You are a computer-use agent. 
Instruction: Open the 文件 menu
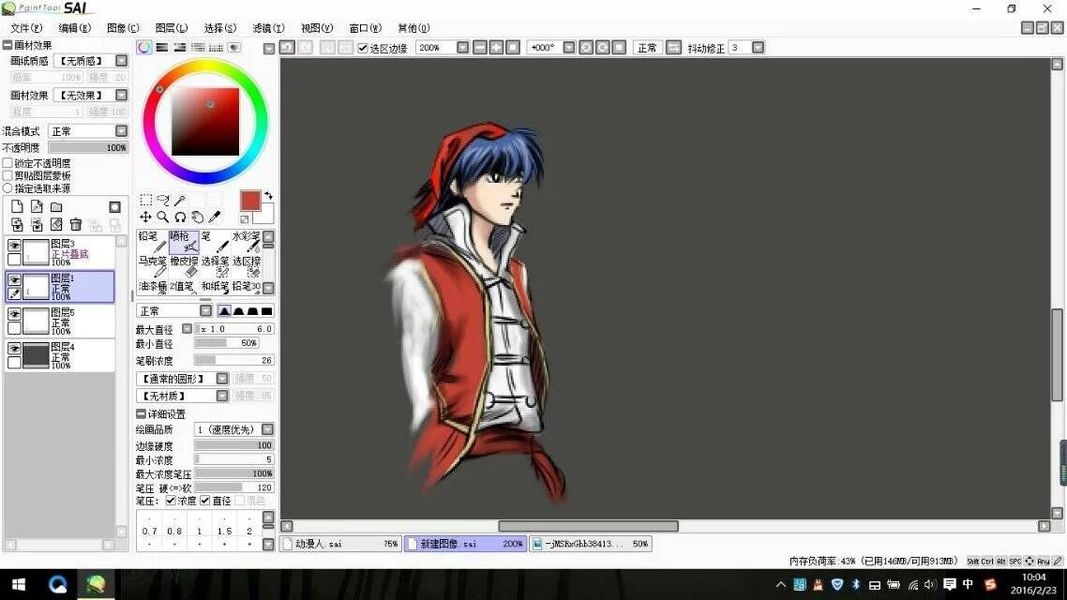pyautogui.click(x=27, y=28)
